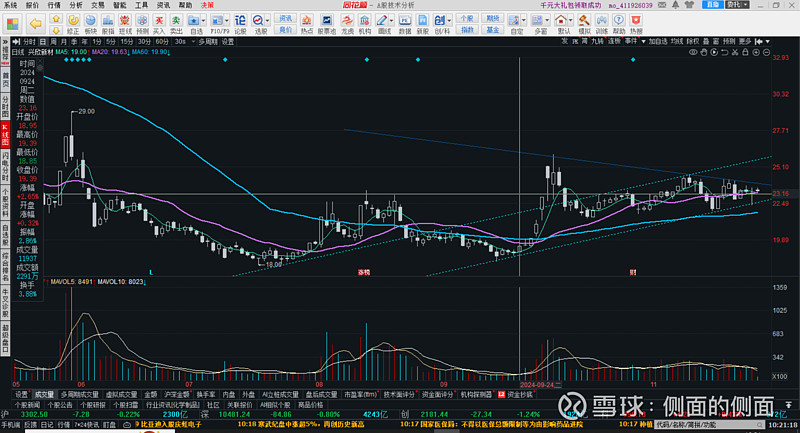This screenshot has height=433, width=800.
Task: Expand the 画线 dropdown arrow
Action: [391, 20]
